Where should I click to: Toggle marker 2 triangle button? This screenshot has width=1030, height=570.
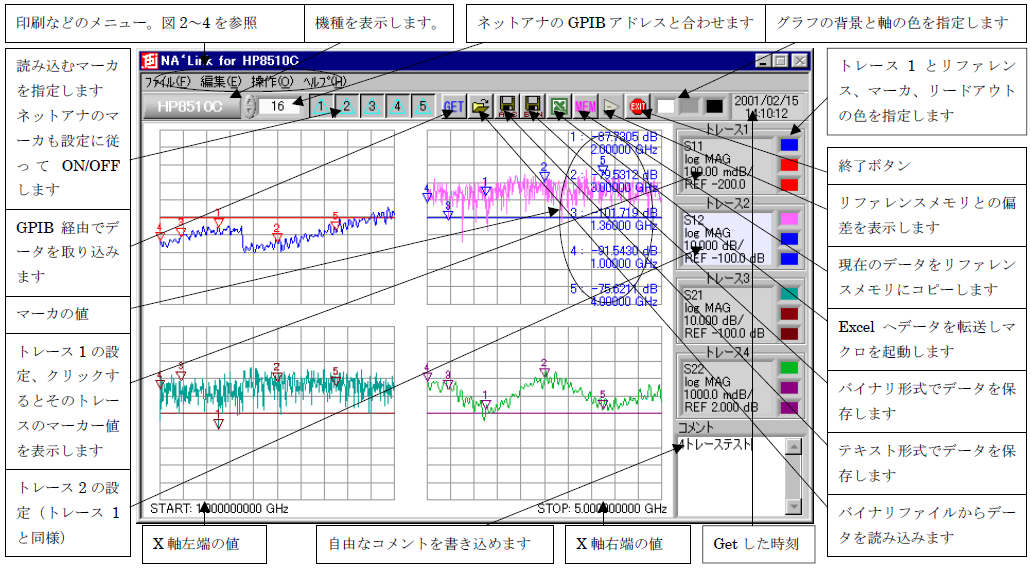[x=346, y=106]
